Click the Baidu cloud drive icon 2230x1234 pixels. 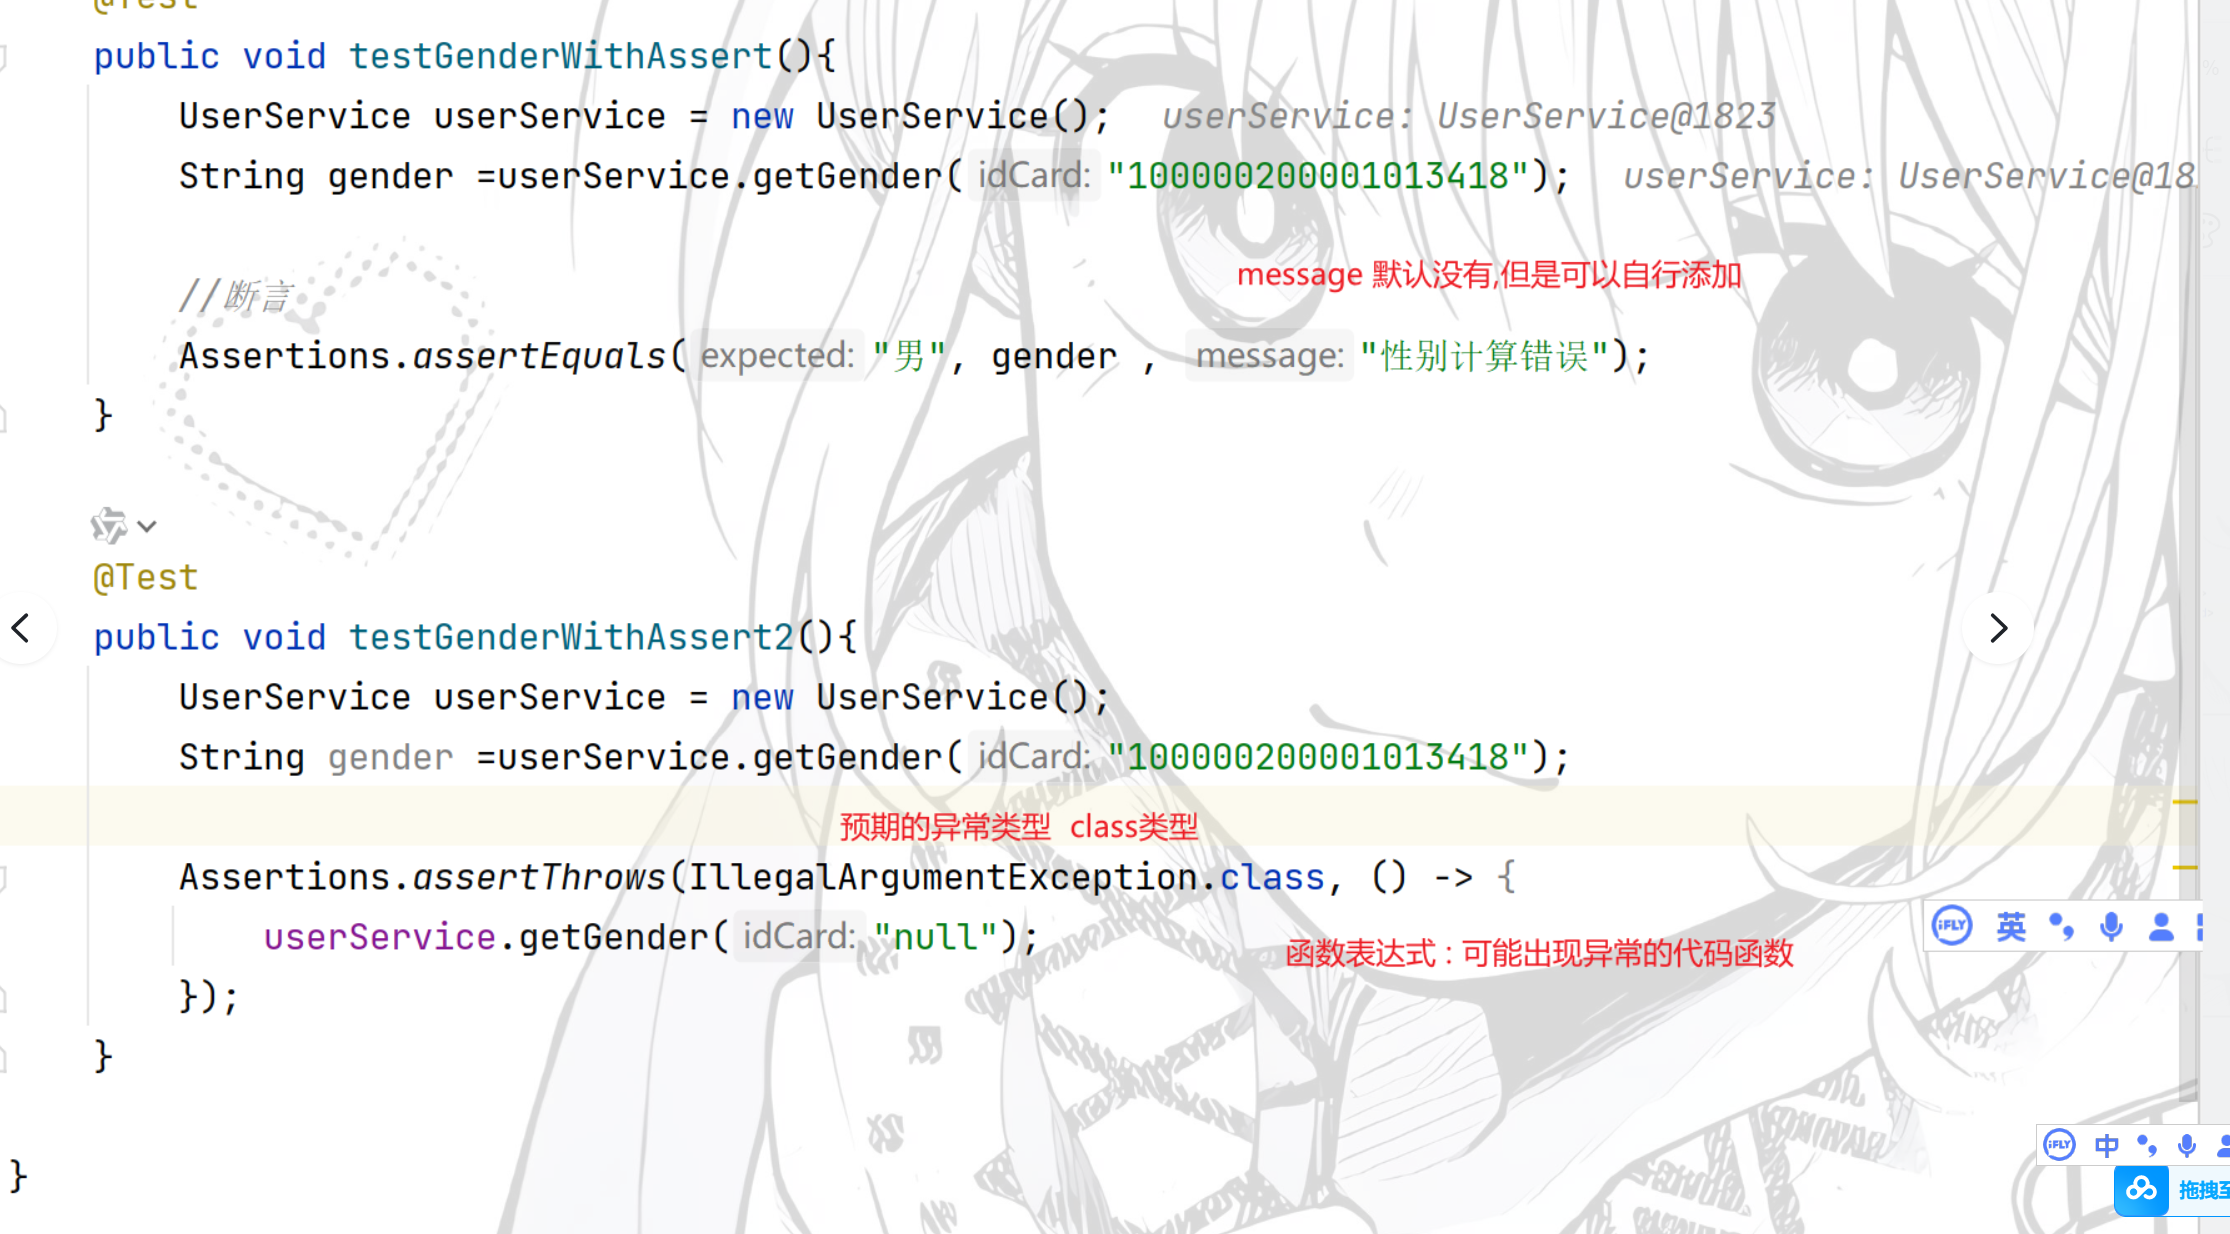tap(2141, 1190)
